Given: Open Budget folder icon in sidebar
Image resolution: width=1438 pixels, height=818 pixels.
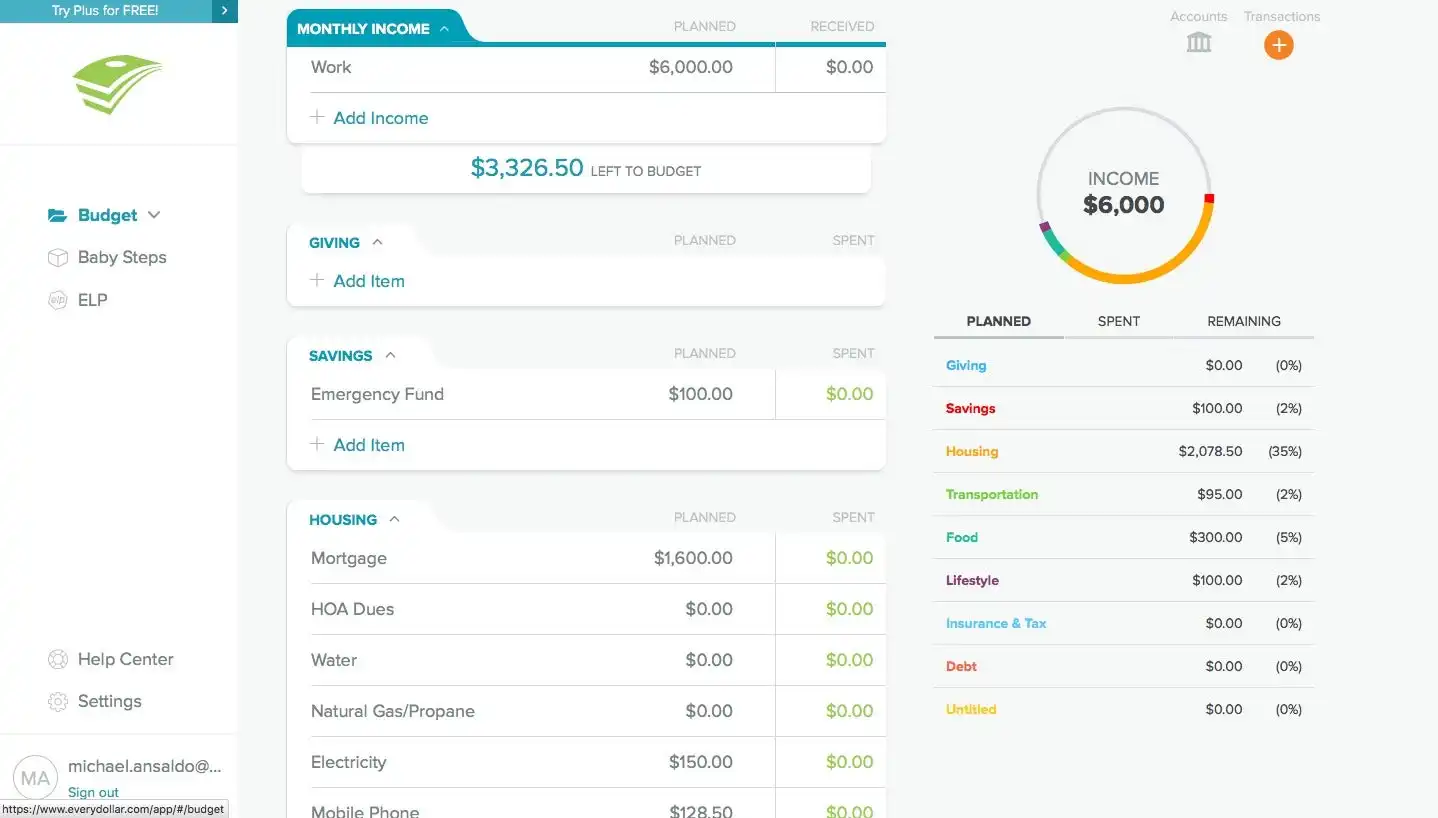Looking at the screenshot, I should 58,215.
